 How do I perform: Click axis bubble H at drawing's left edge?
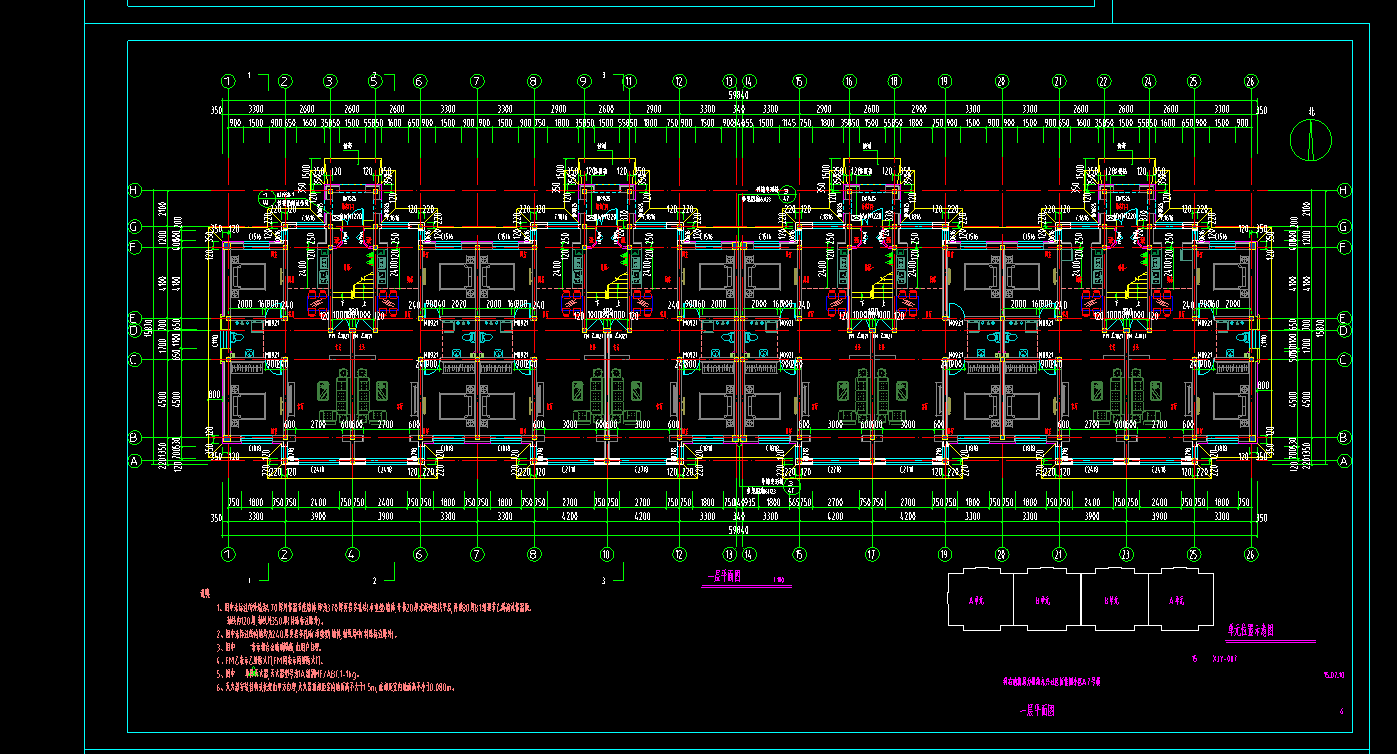(134, 190)
